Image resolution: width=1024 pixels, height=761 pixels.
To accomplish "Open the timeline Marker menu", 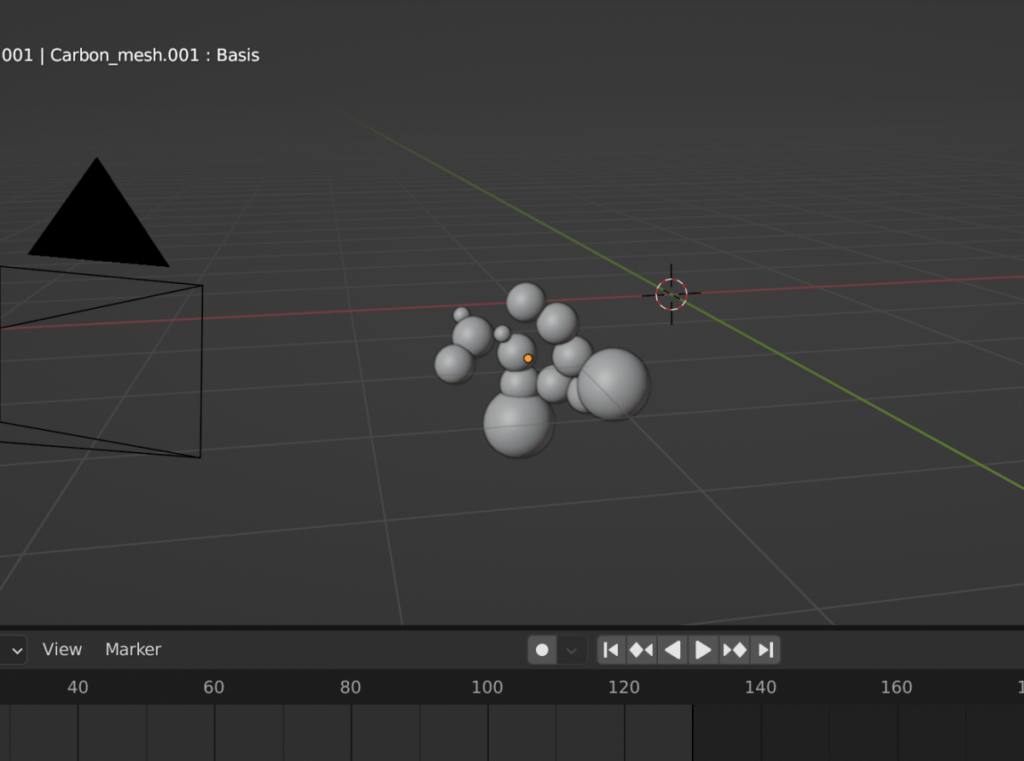I will [x=133, y=649].
